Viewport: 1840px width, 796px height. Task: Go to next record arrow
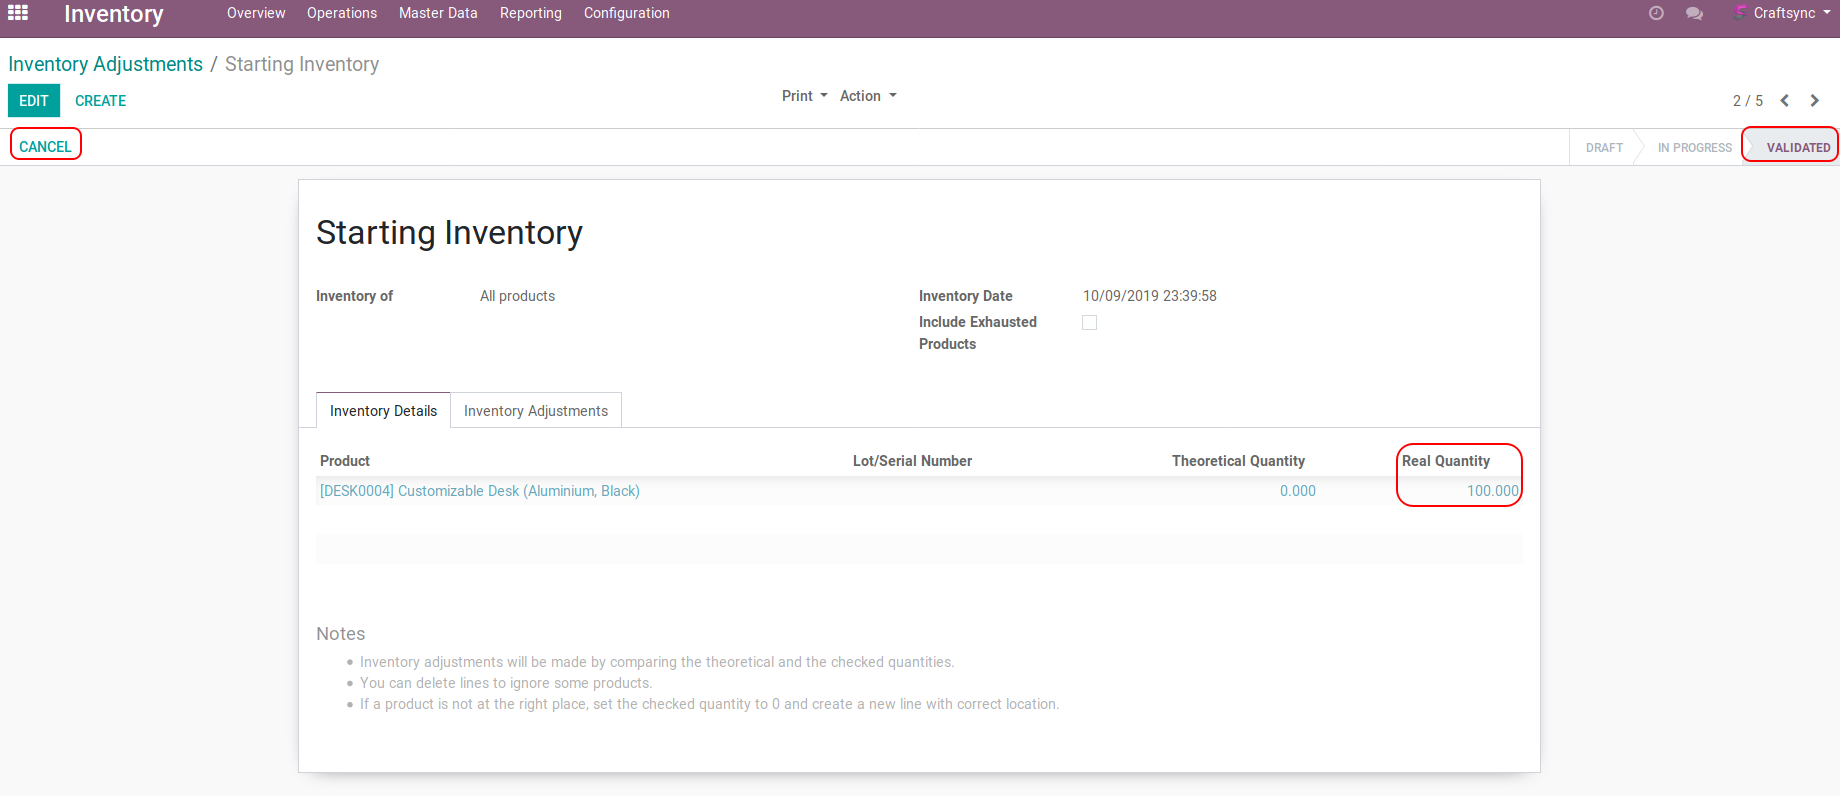[x=1814, y=100]
